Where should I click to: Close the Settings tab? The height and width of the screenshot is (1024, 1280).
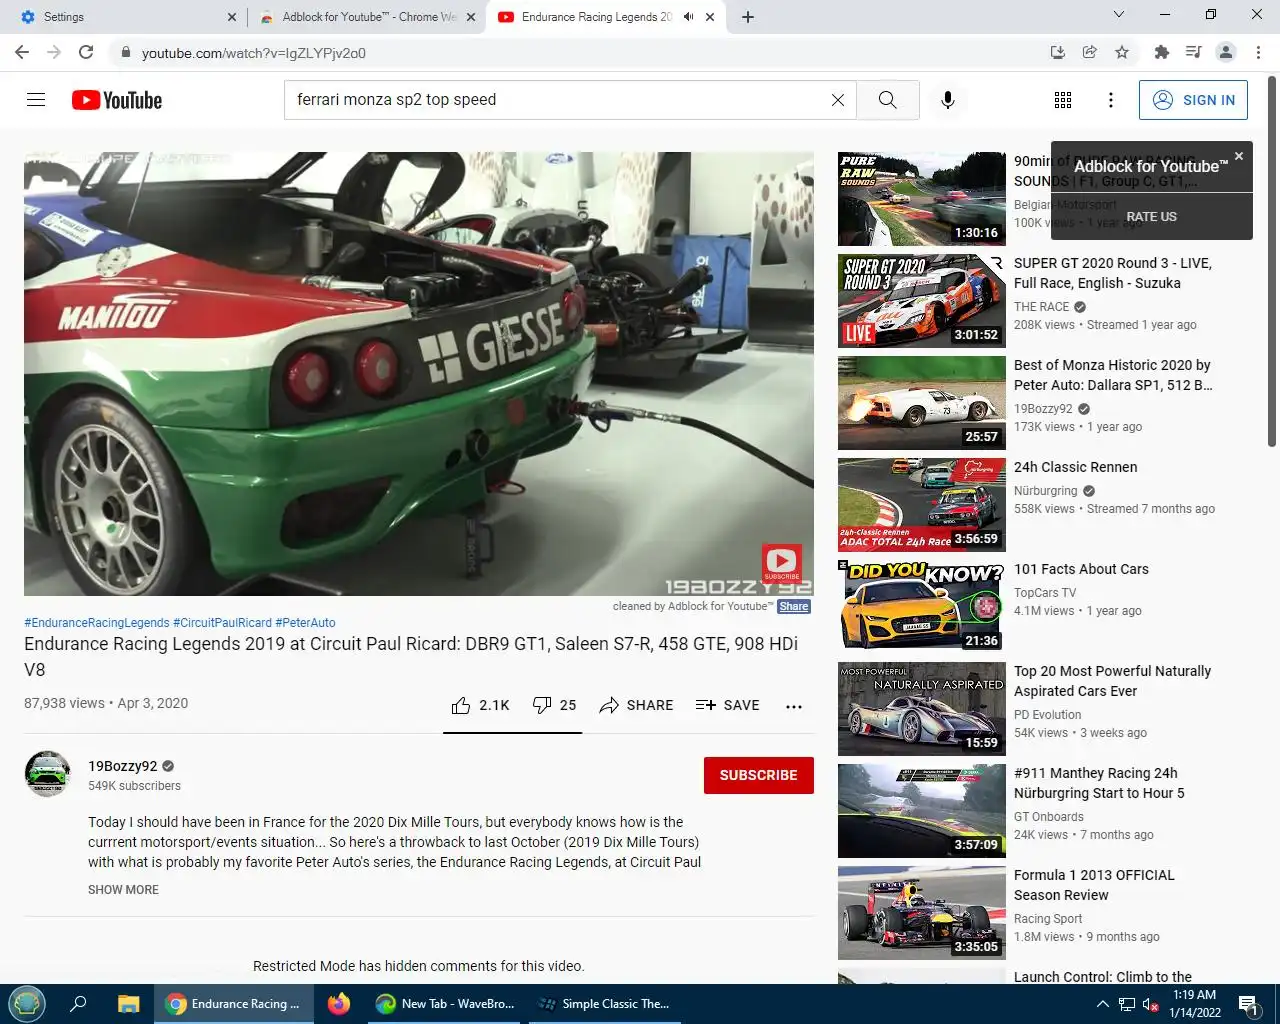pos(232,17)
